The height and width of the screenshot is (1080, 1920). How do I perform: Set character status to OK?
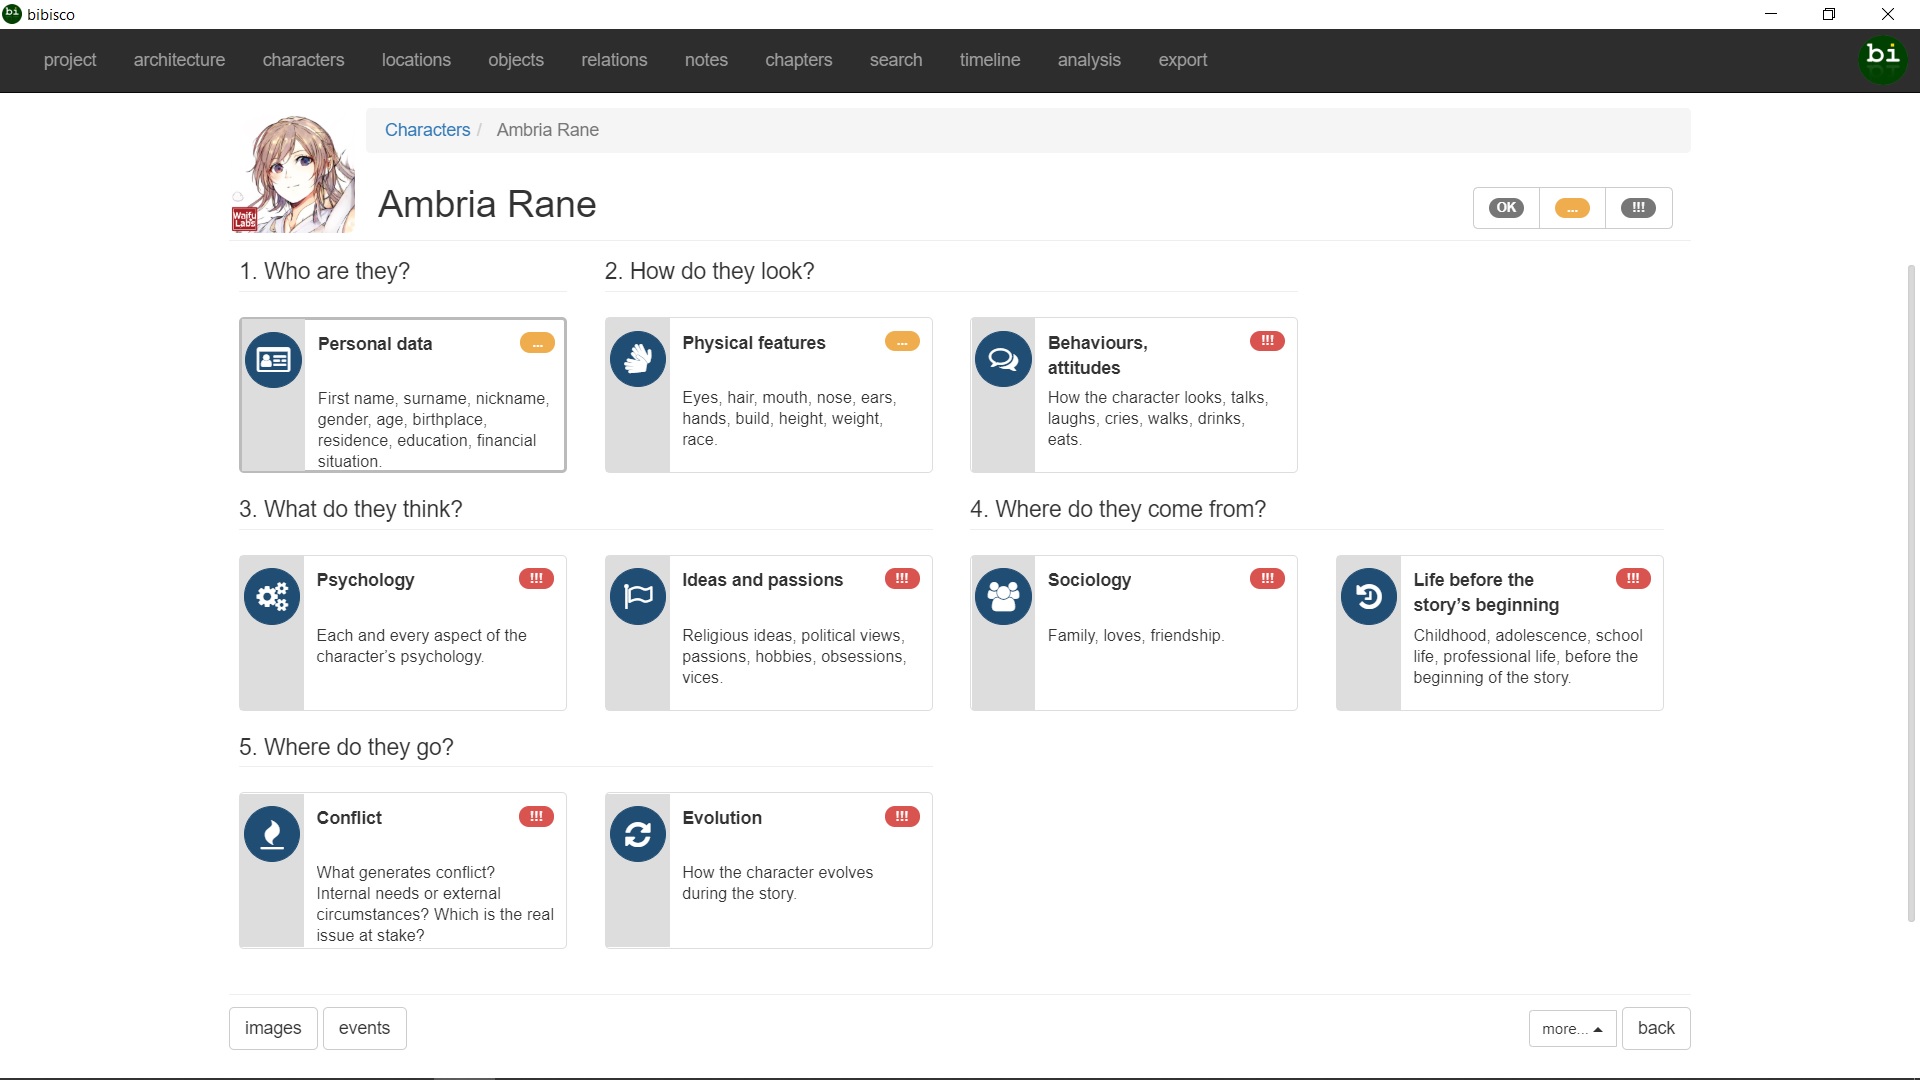click(1506, 208)
